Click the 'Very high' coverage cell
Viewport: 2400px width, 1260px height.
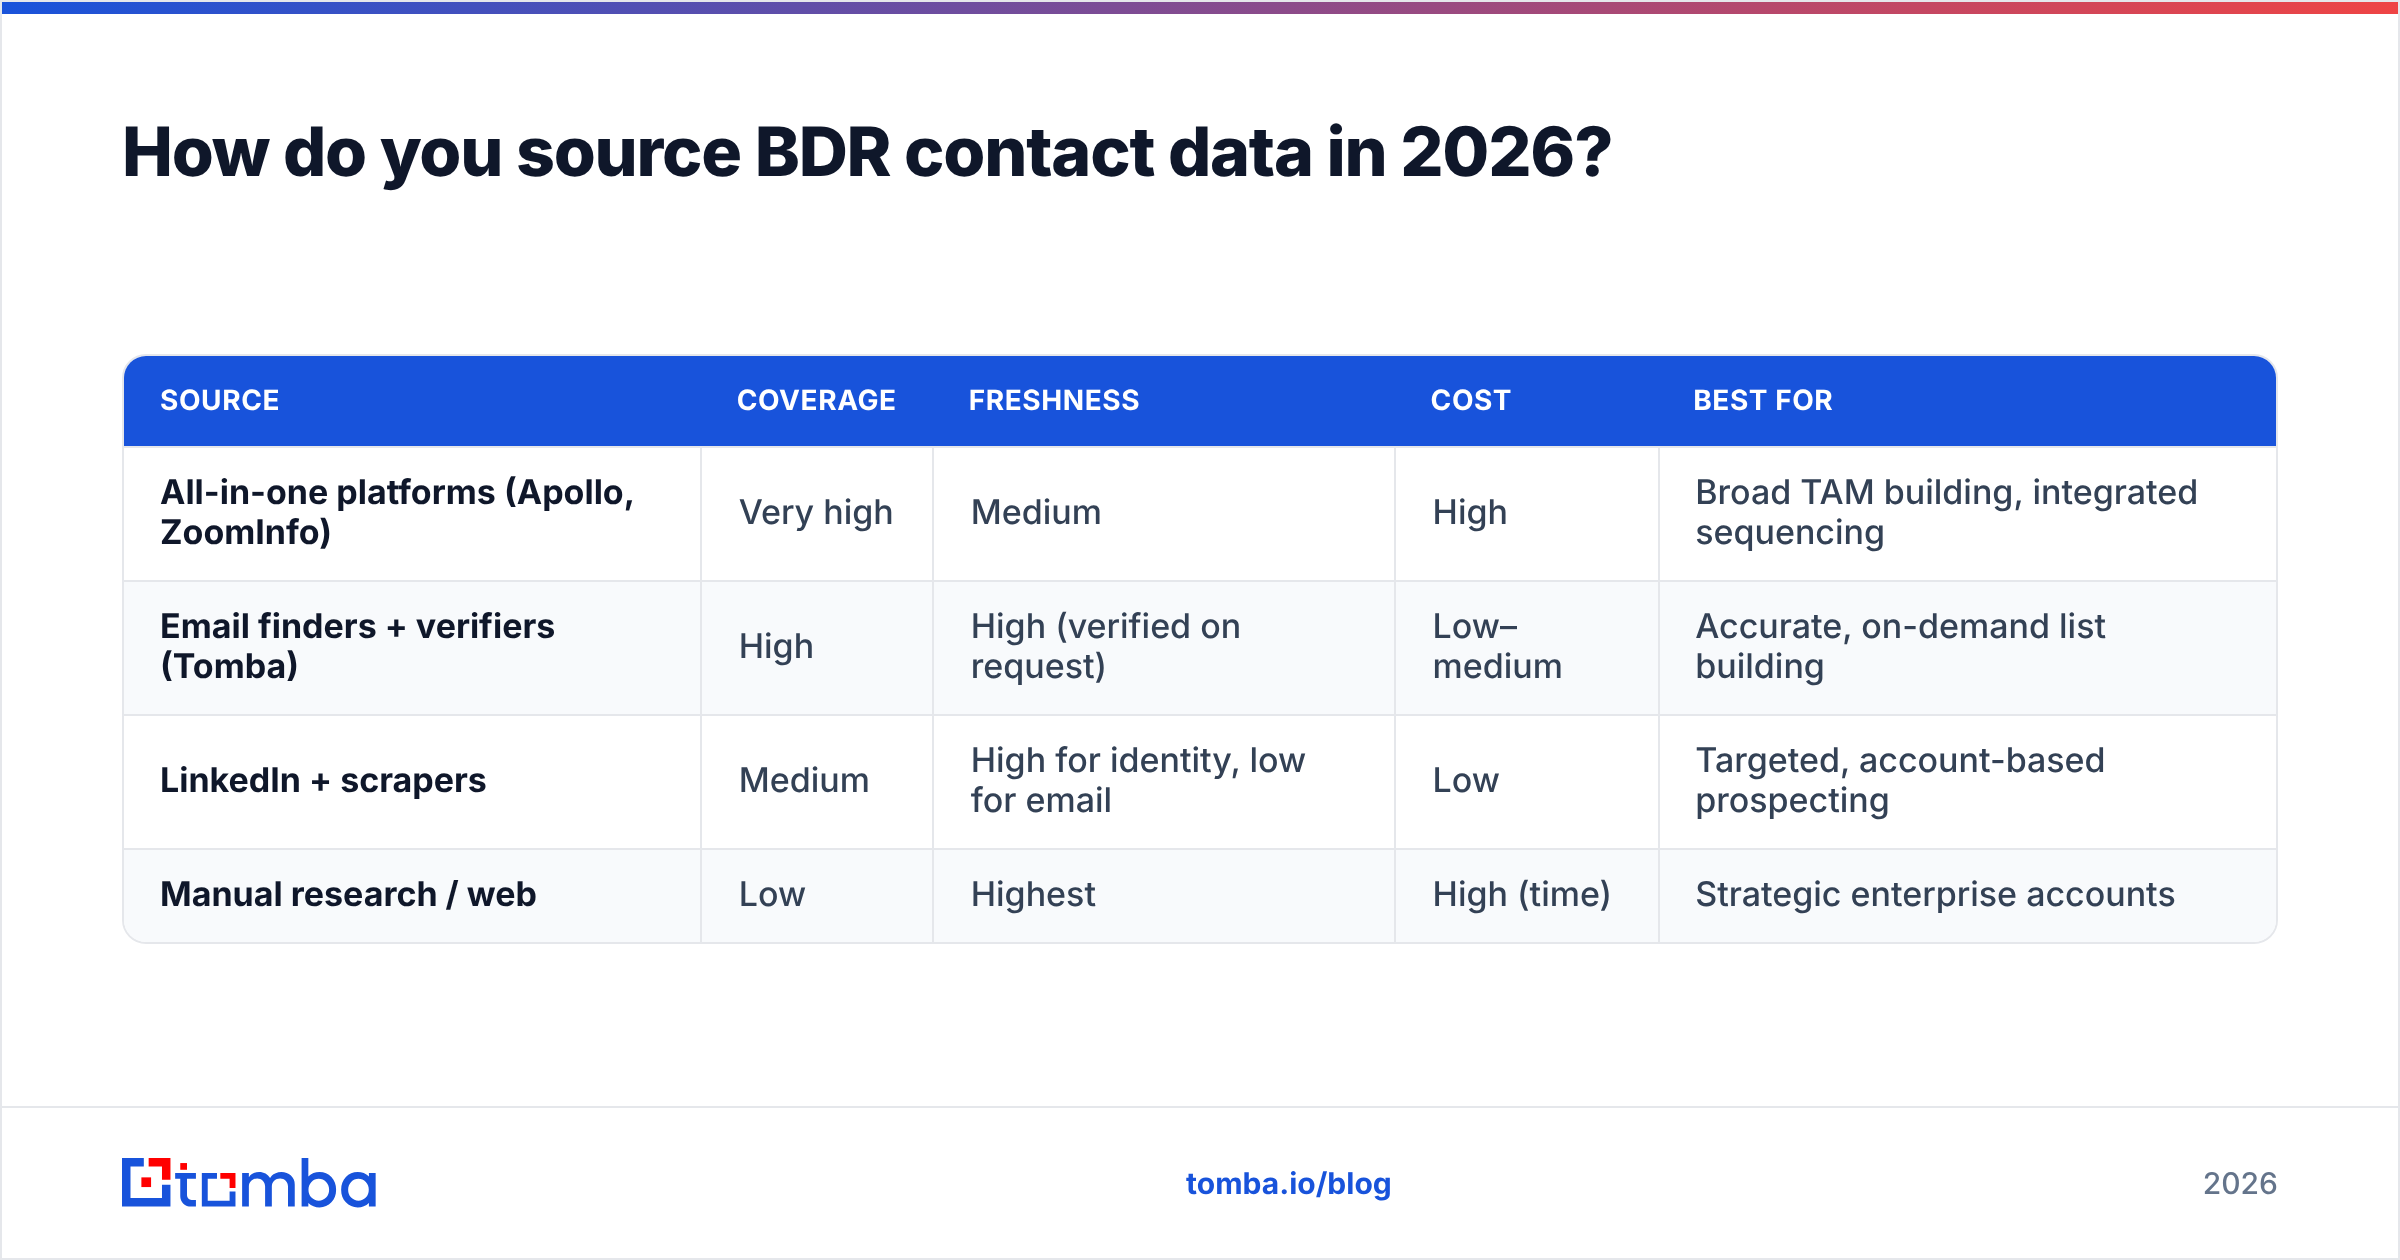817,513
